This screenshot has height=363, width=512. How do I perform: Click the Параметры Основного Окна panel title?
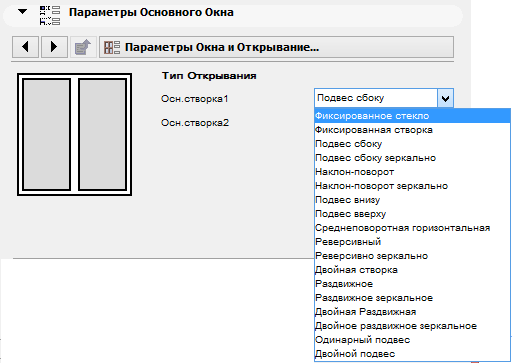click(x=151, y=12)
